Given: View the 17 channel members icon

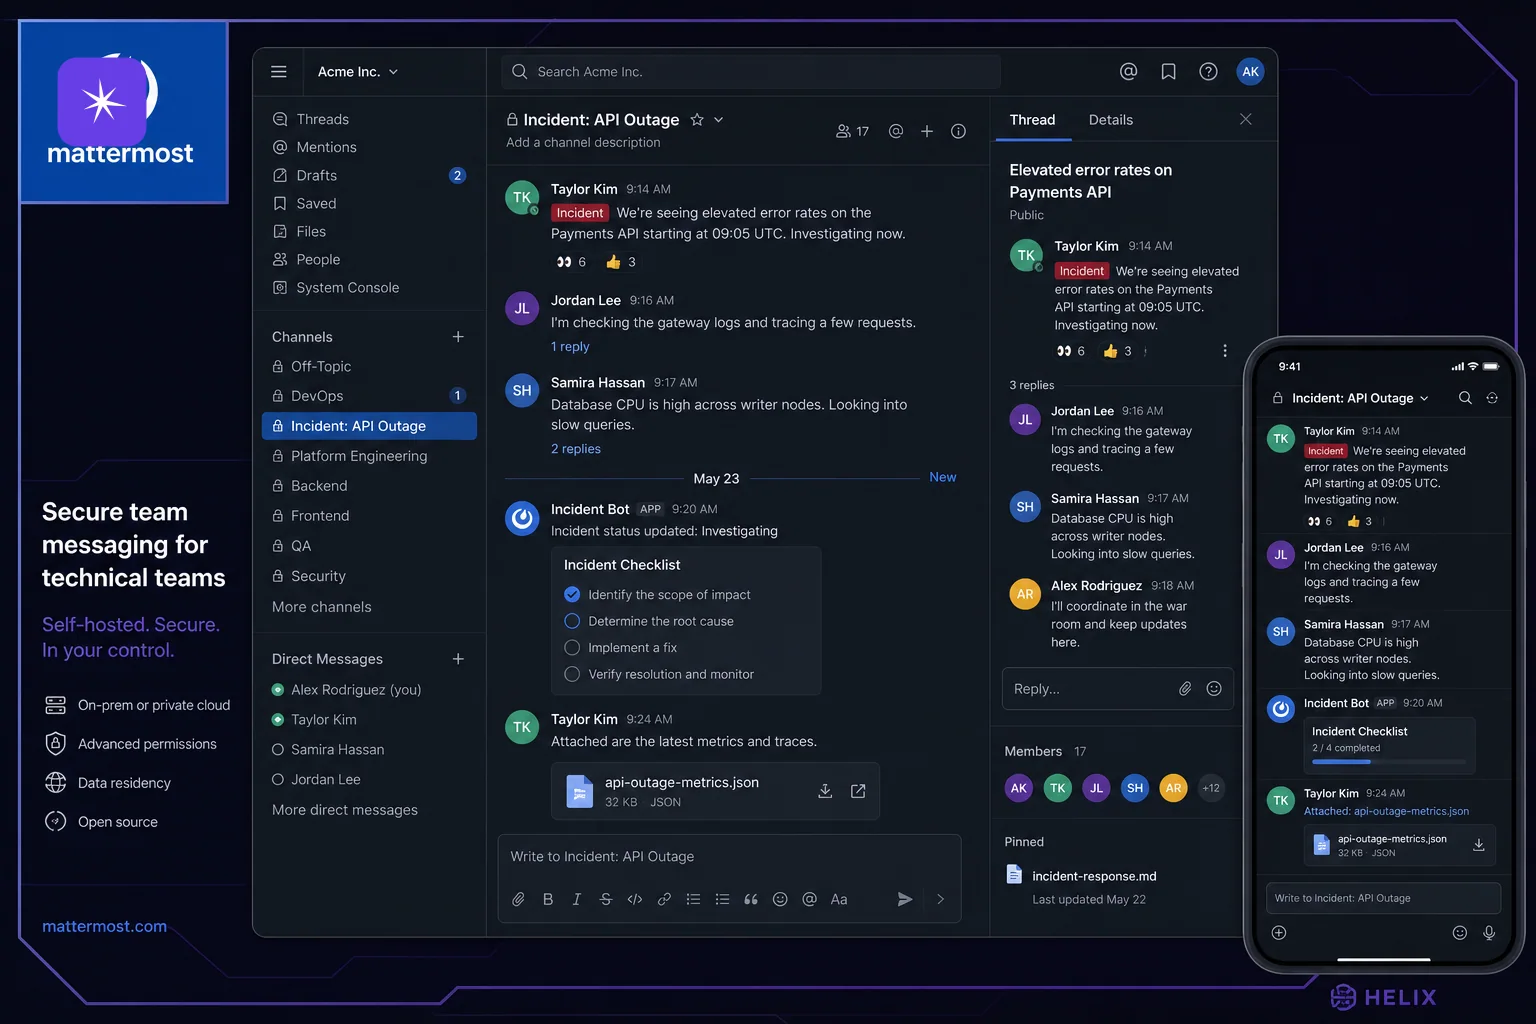Looking at the screenshot, I should [x=852, y=131].
